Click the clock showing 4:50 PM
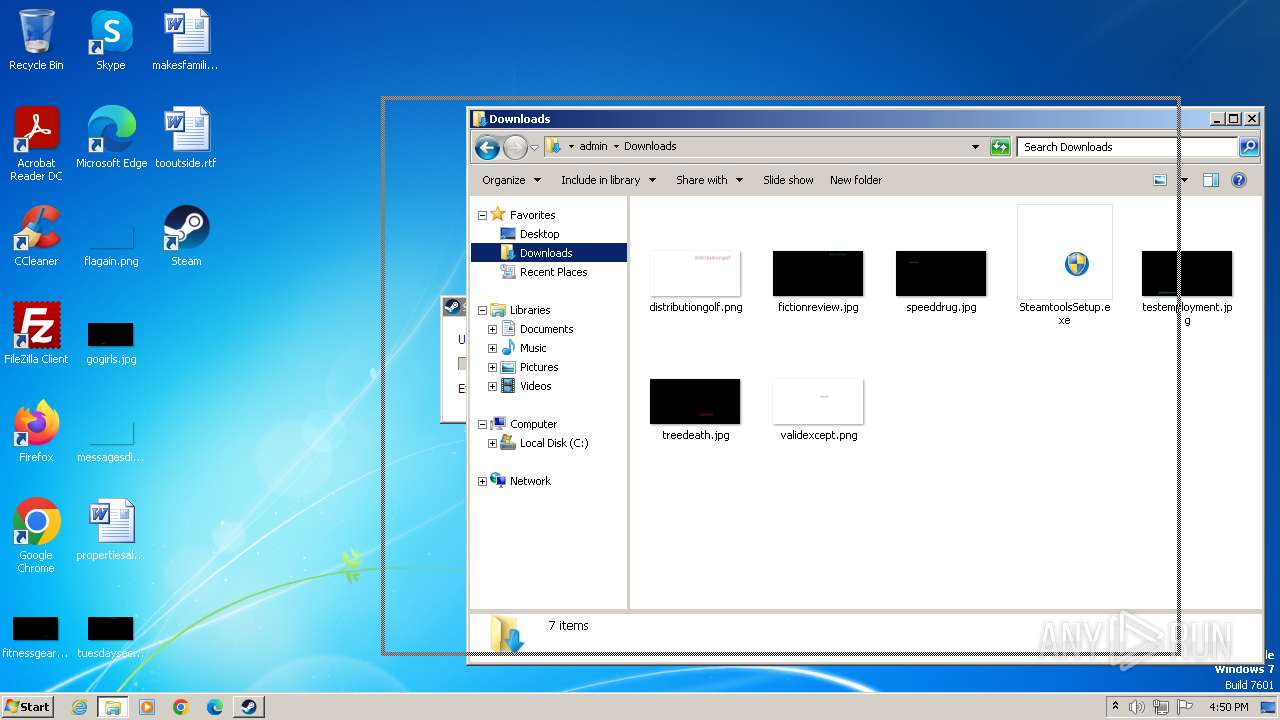The image size is (1280, 720). (x=1228, y=707)
